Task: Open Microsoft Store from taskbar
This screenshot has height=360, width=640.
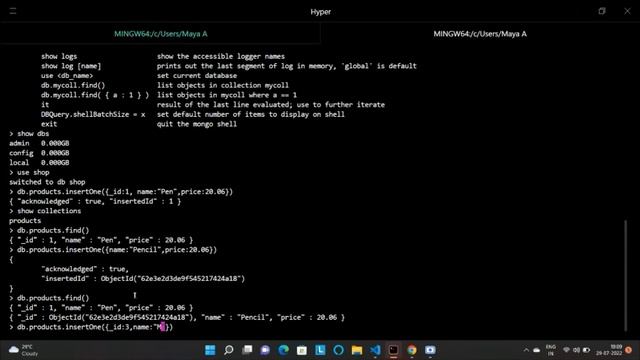Action: click(x=302, y=350)
